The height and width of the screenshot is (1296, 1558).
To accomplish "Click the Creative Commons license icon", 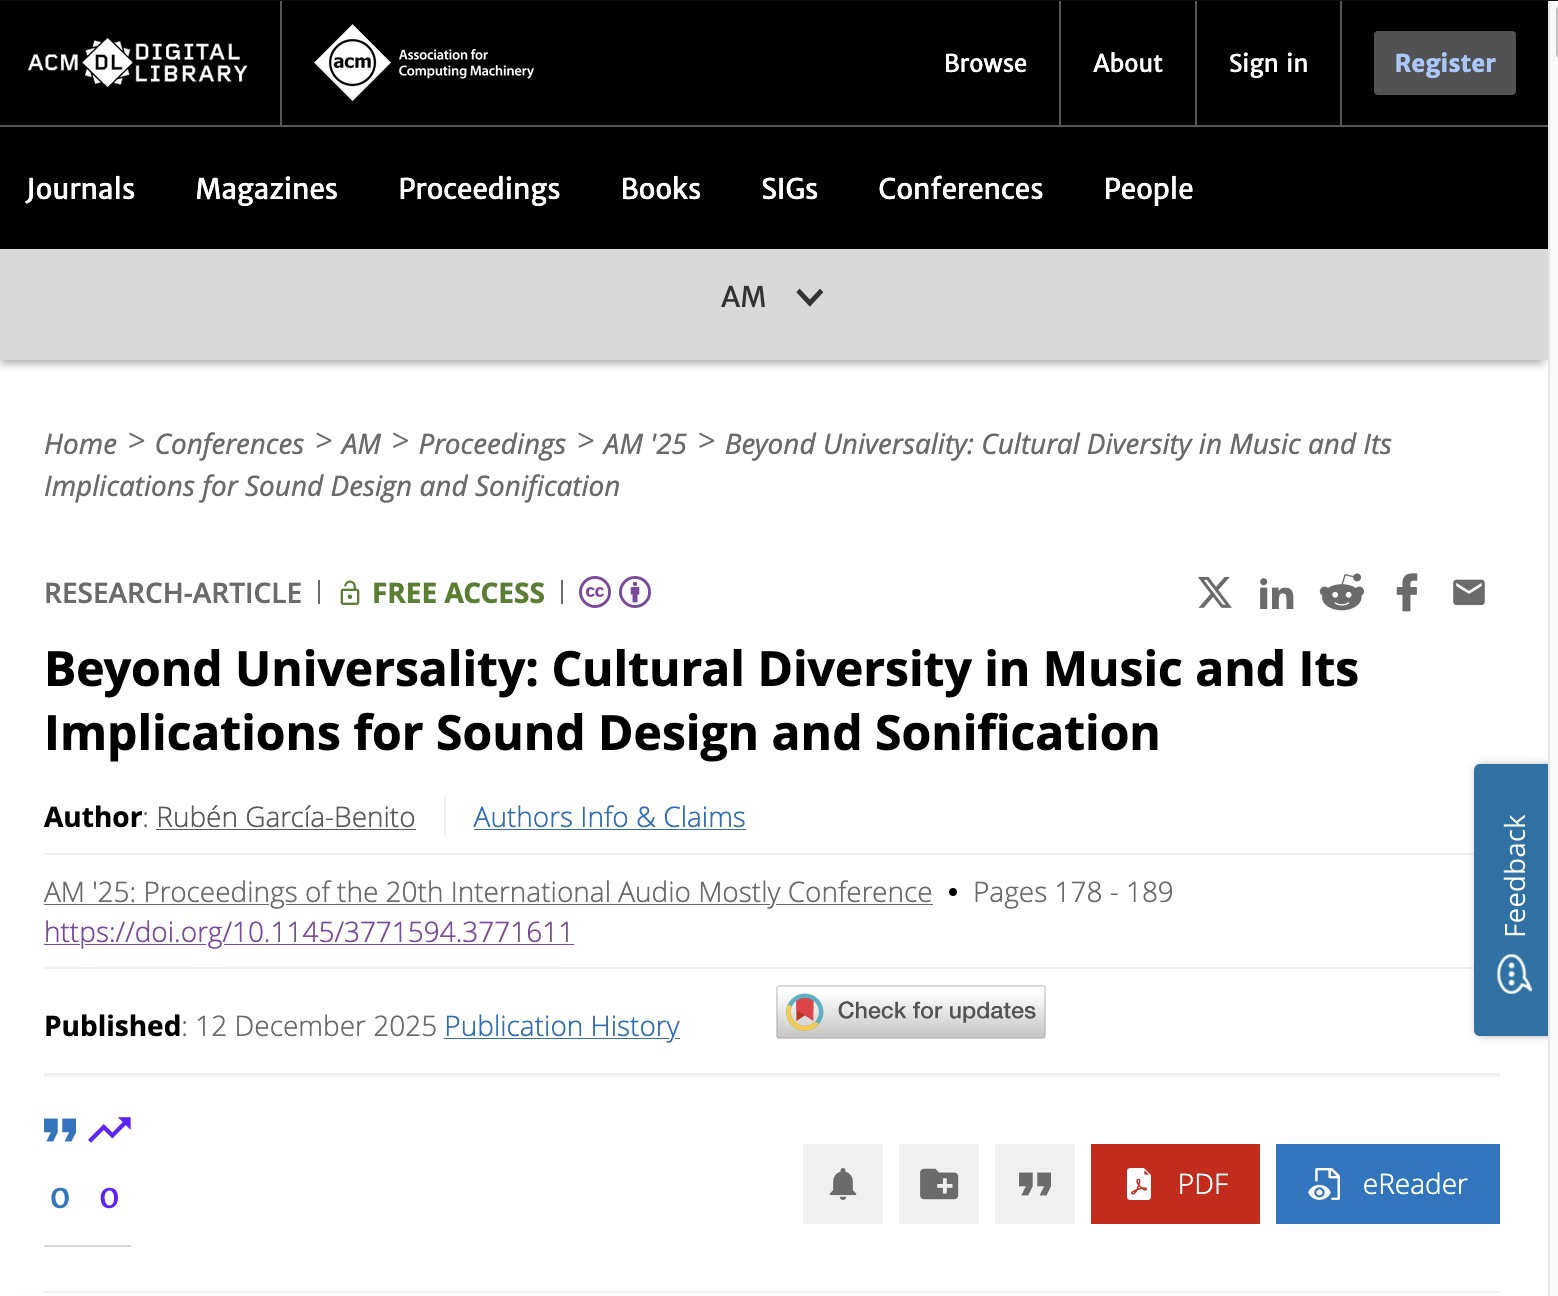I will [x=595, y=593].
